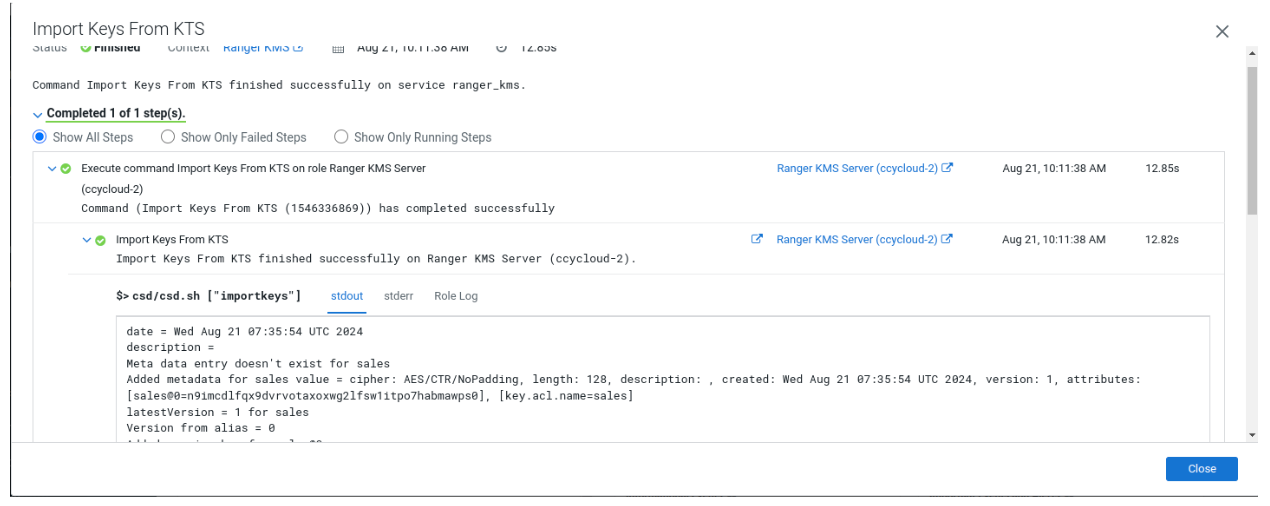Open first Ranger KMS Server (ccycloud-2) link
Image resolution: width=1270 pixels, height=506 pixels.
856,169
